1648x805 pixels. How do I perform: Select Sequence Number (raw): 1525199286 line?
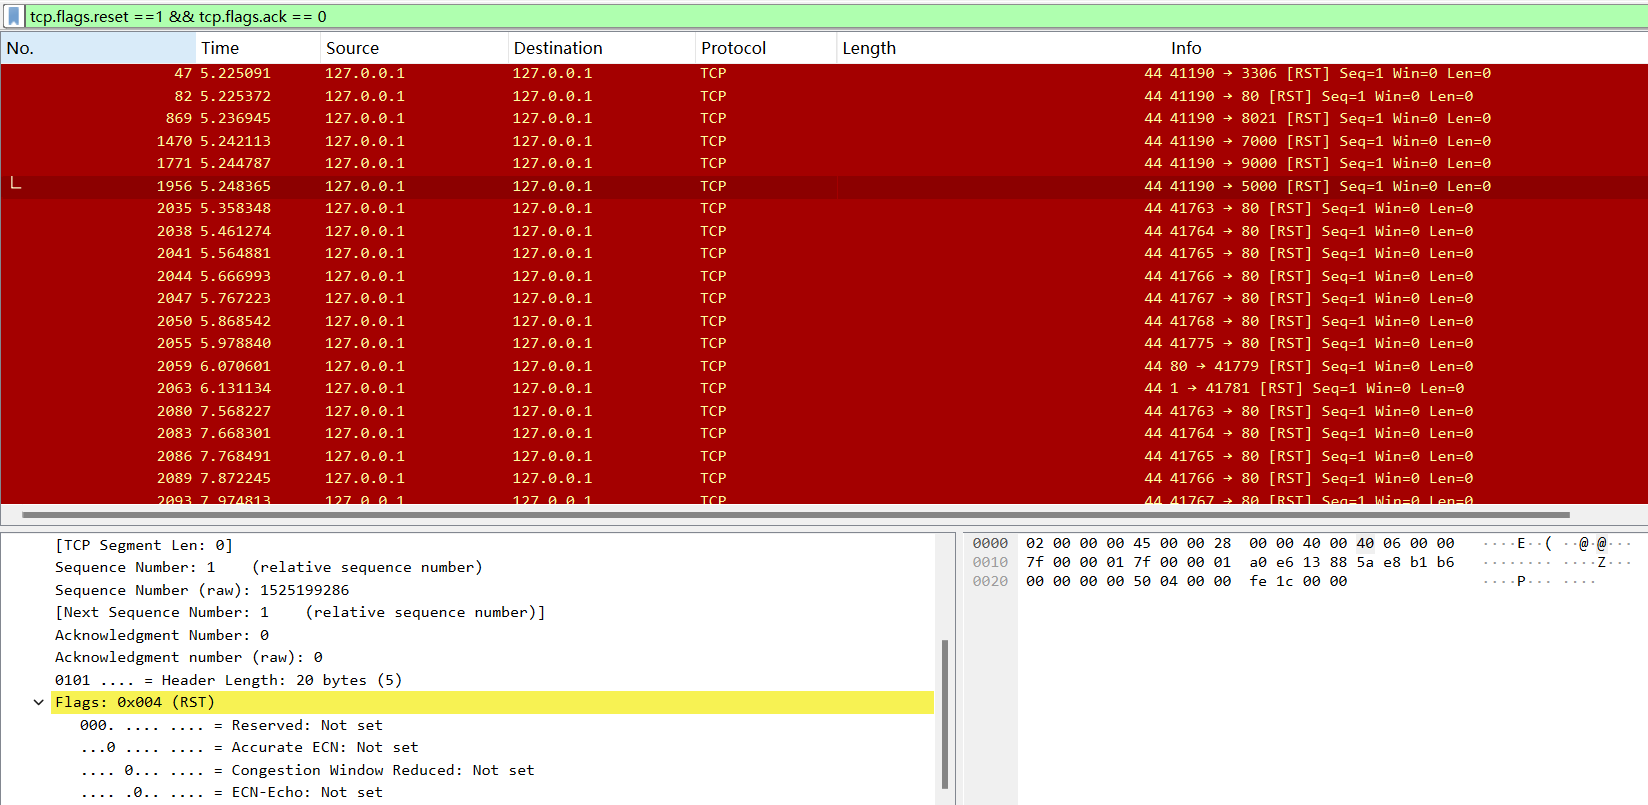pos(202,590)
